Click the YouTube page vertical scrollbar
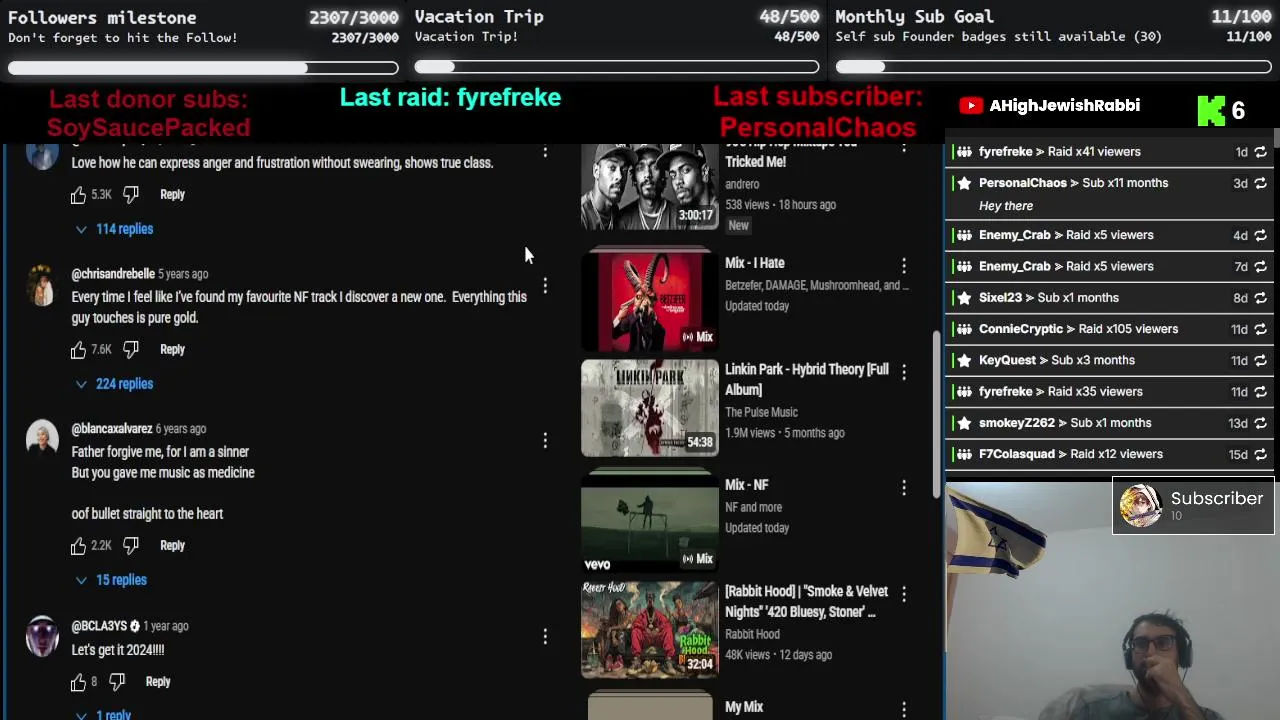 tap(937, 415)
